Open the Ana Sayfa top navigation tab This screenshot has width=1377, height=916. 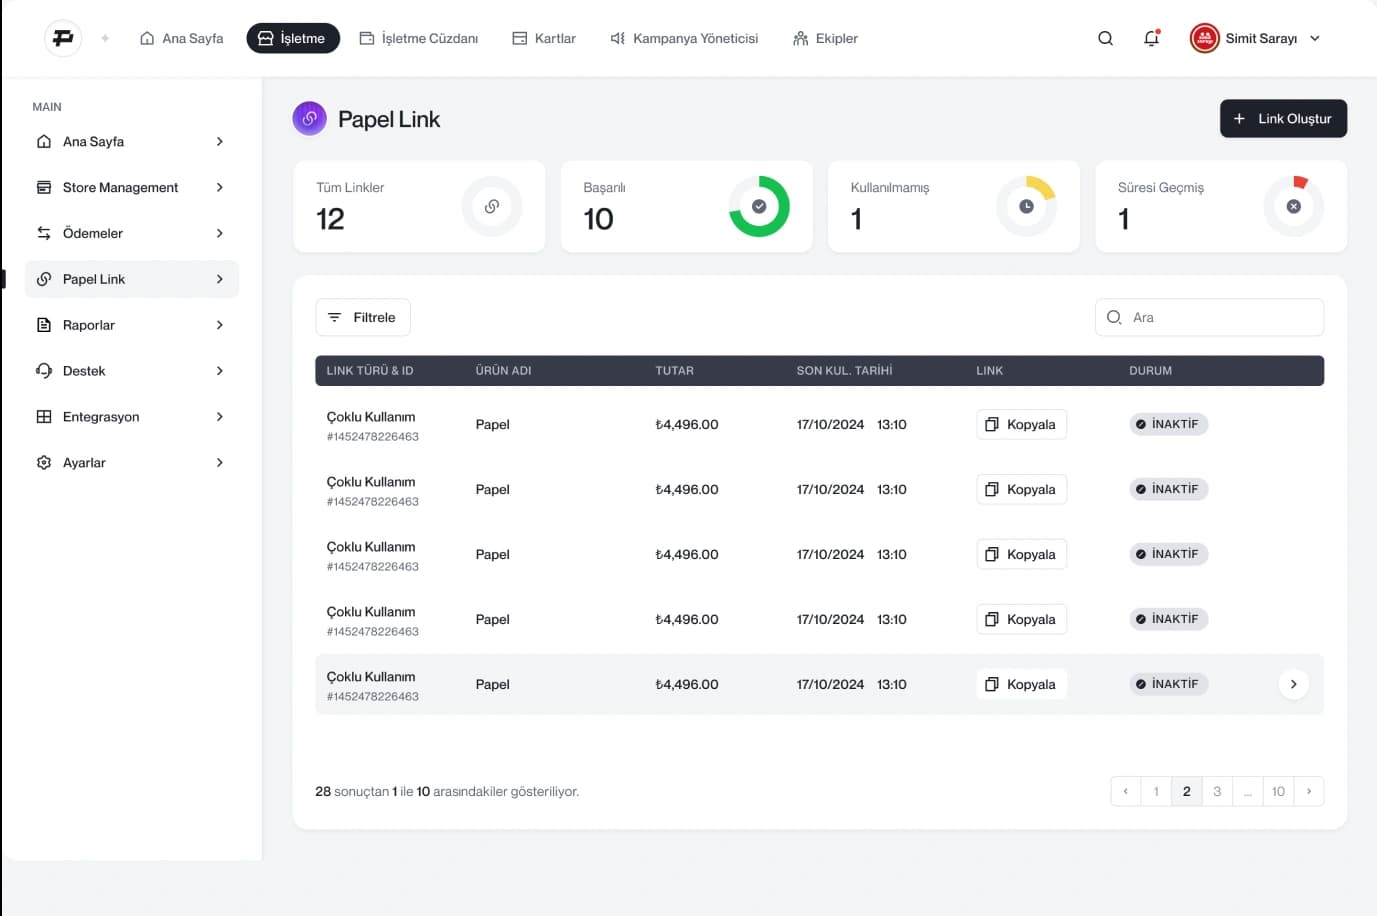pyautogui.click(x=181, y=38)
